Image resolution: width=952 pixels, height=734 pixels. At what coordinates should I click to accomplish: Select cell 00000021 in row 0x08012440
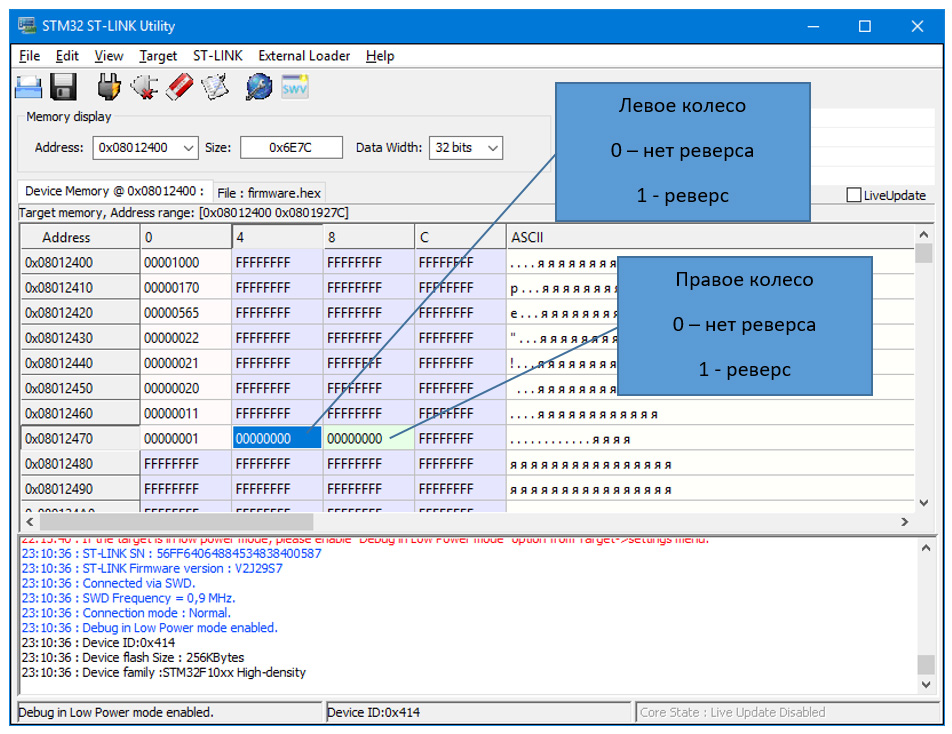186,363
